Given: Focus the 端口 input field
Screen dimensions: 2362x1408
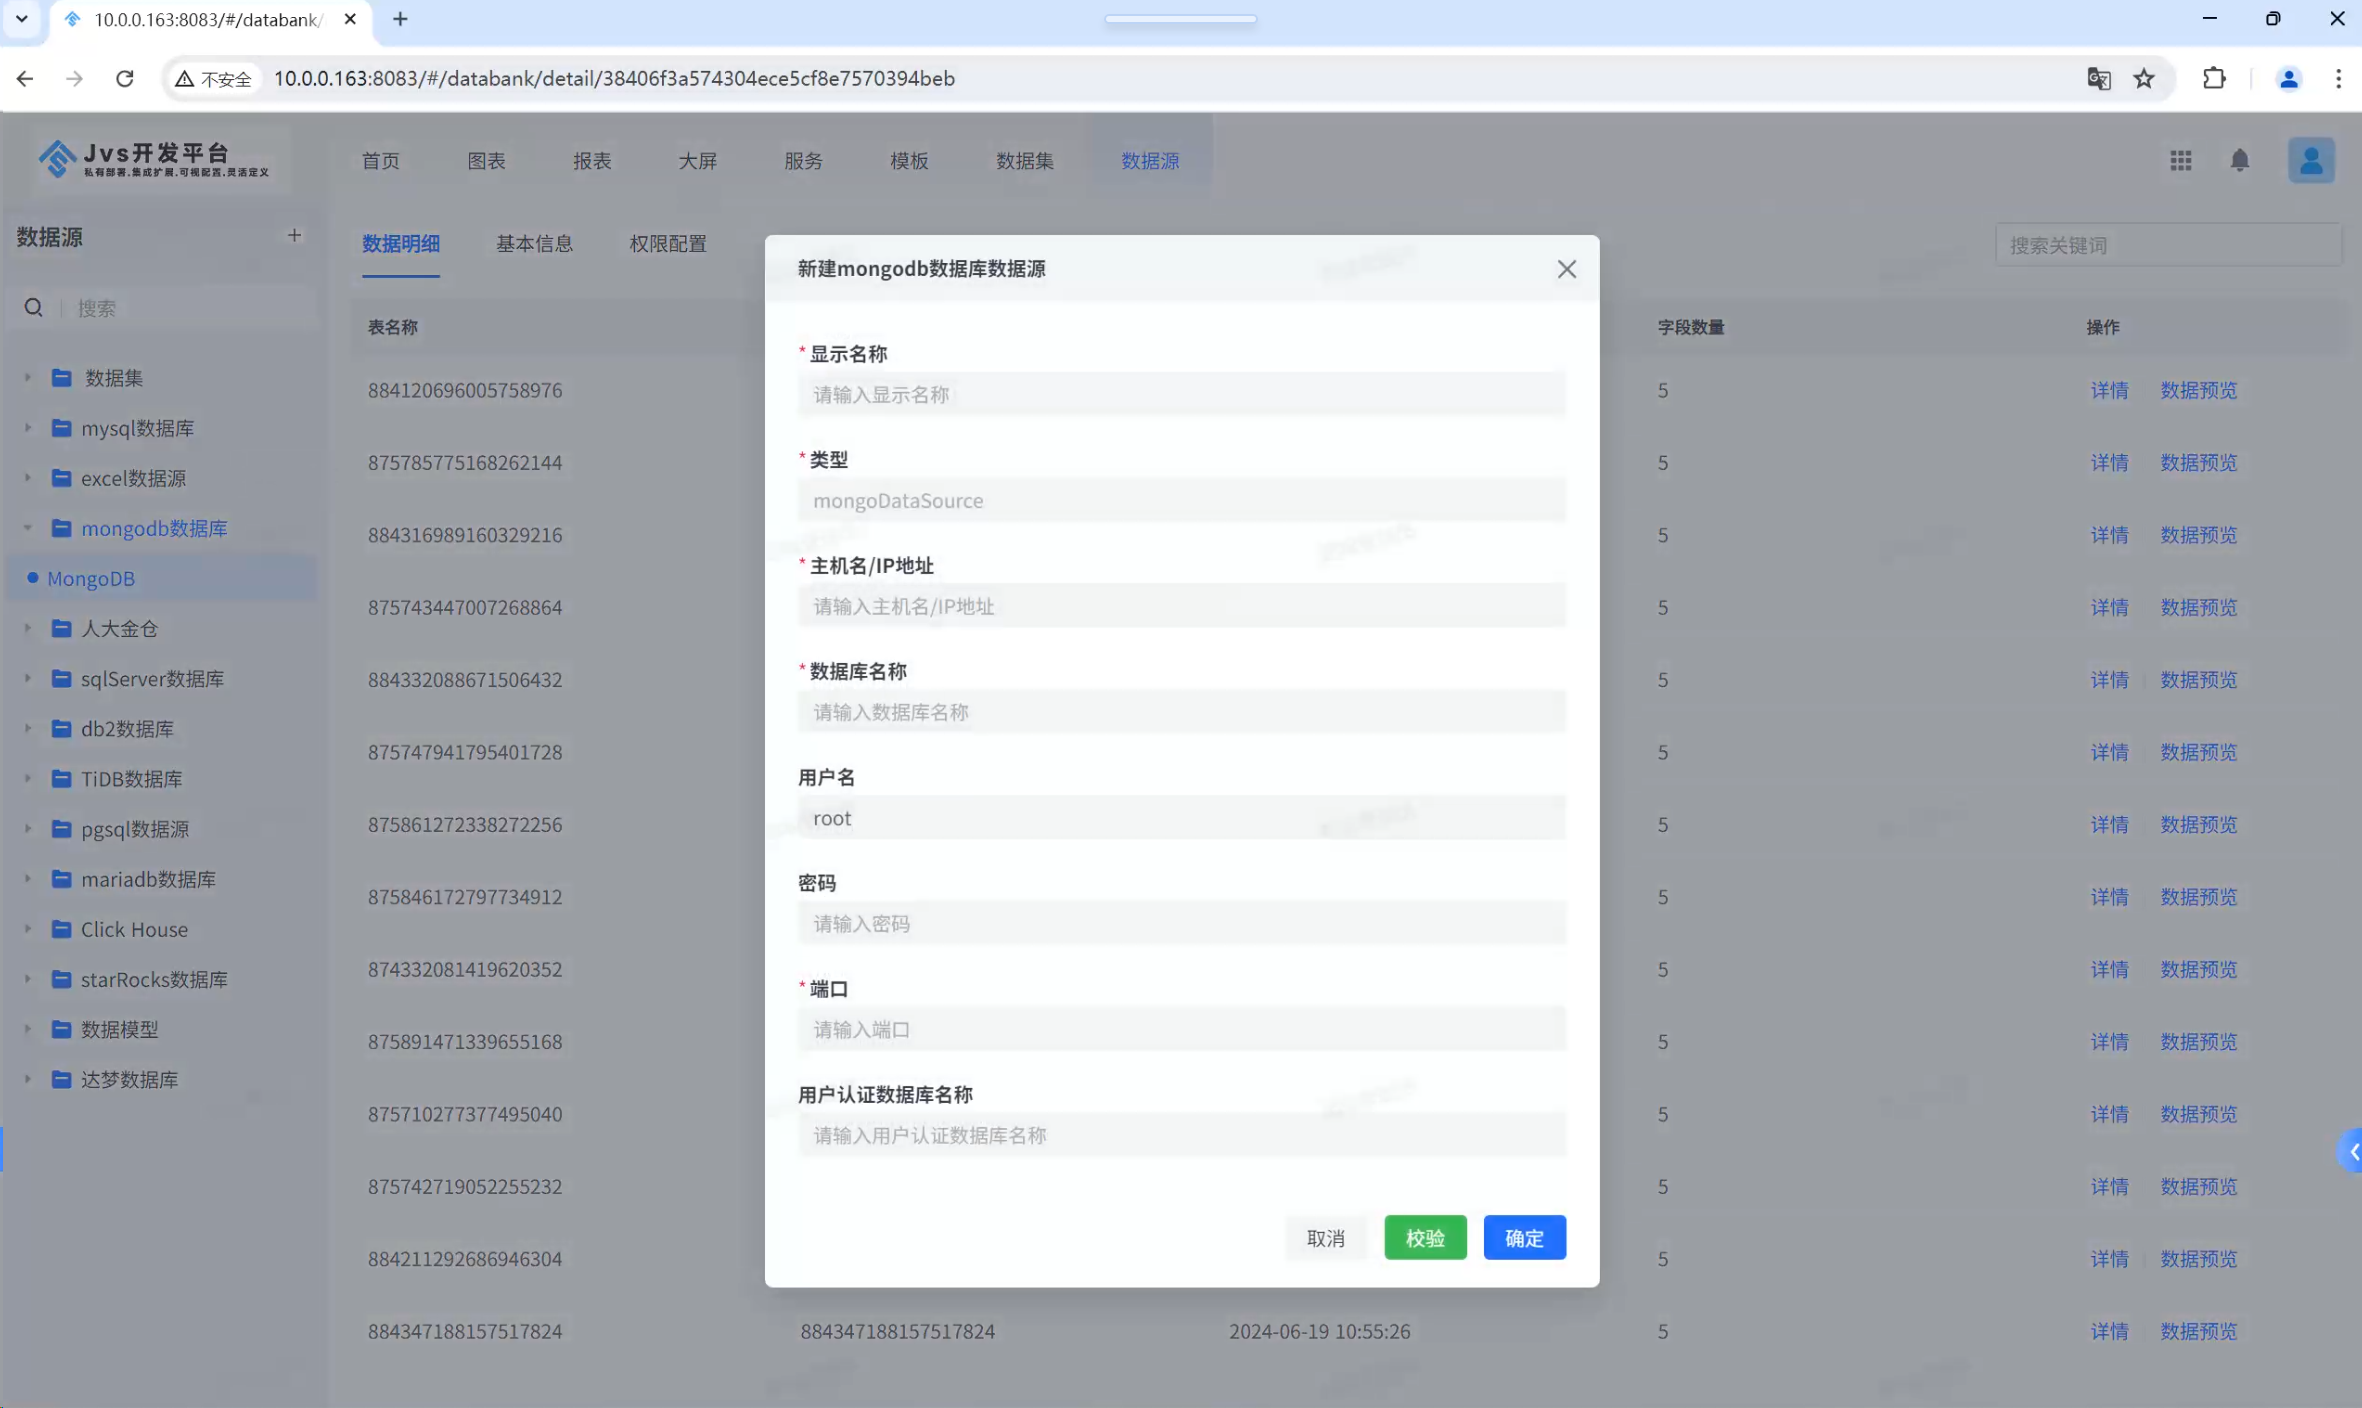Looking at the screenshot, I should tap(1180, 1030).
